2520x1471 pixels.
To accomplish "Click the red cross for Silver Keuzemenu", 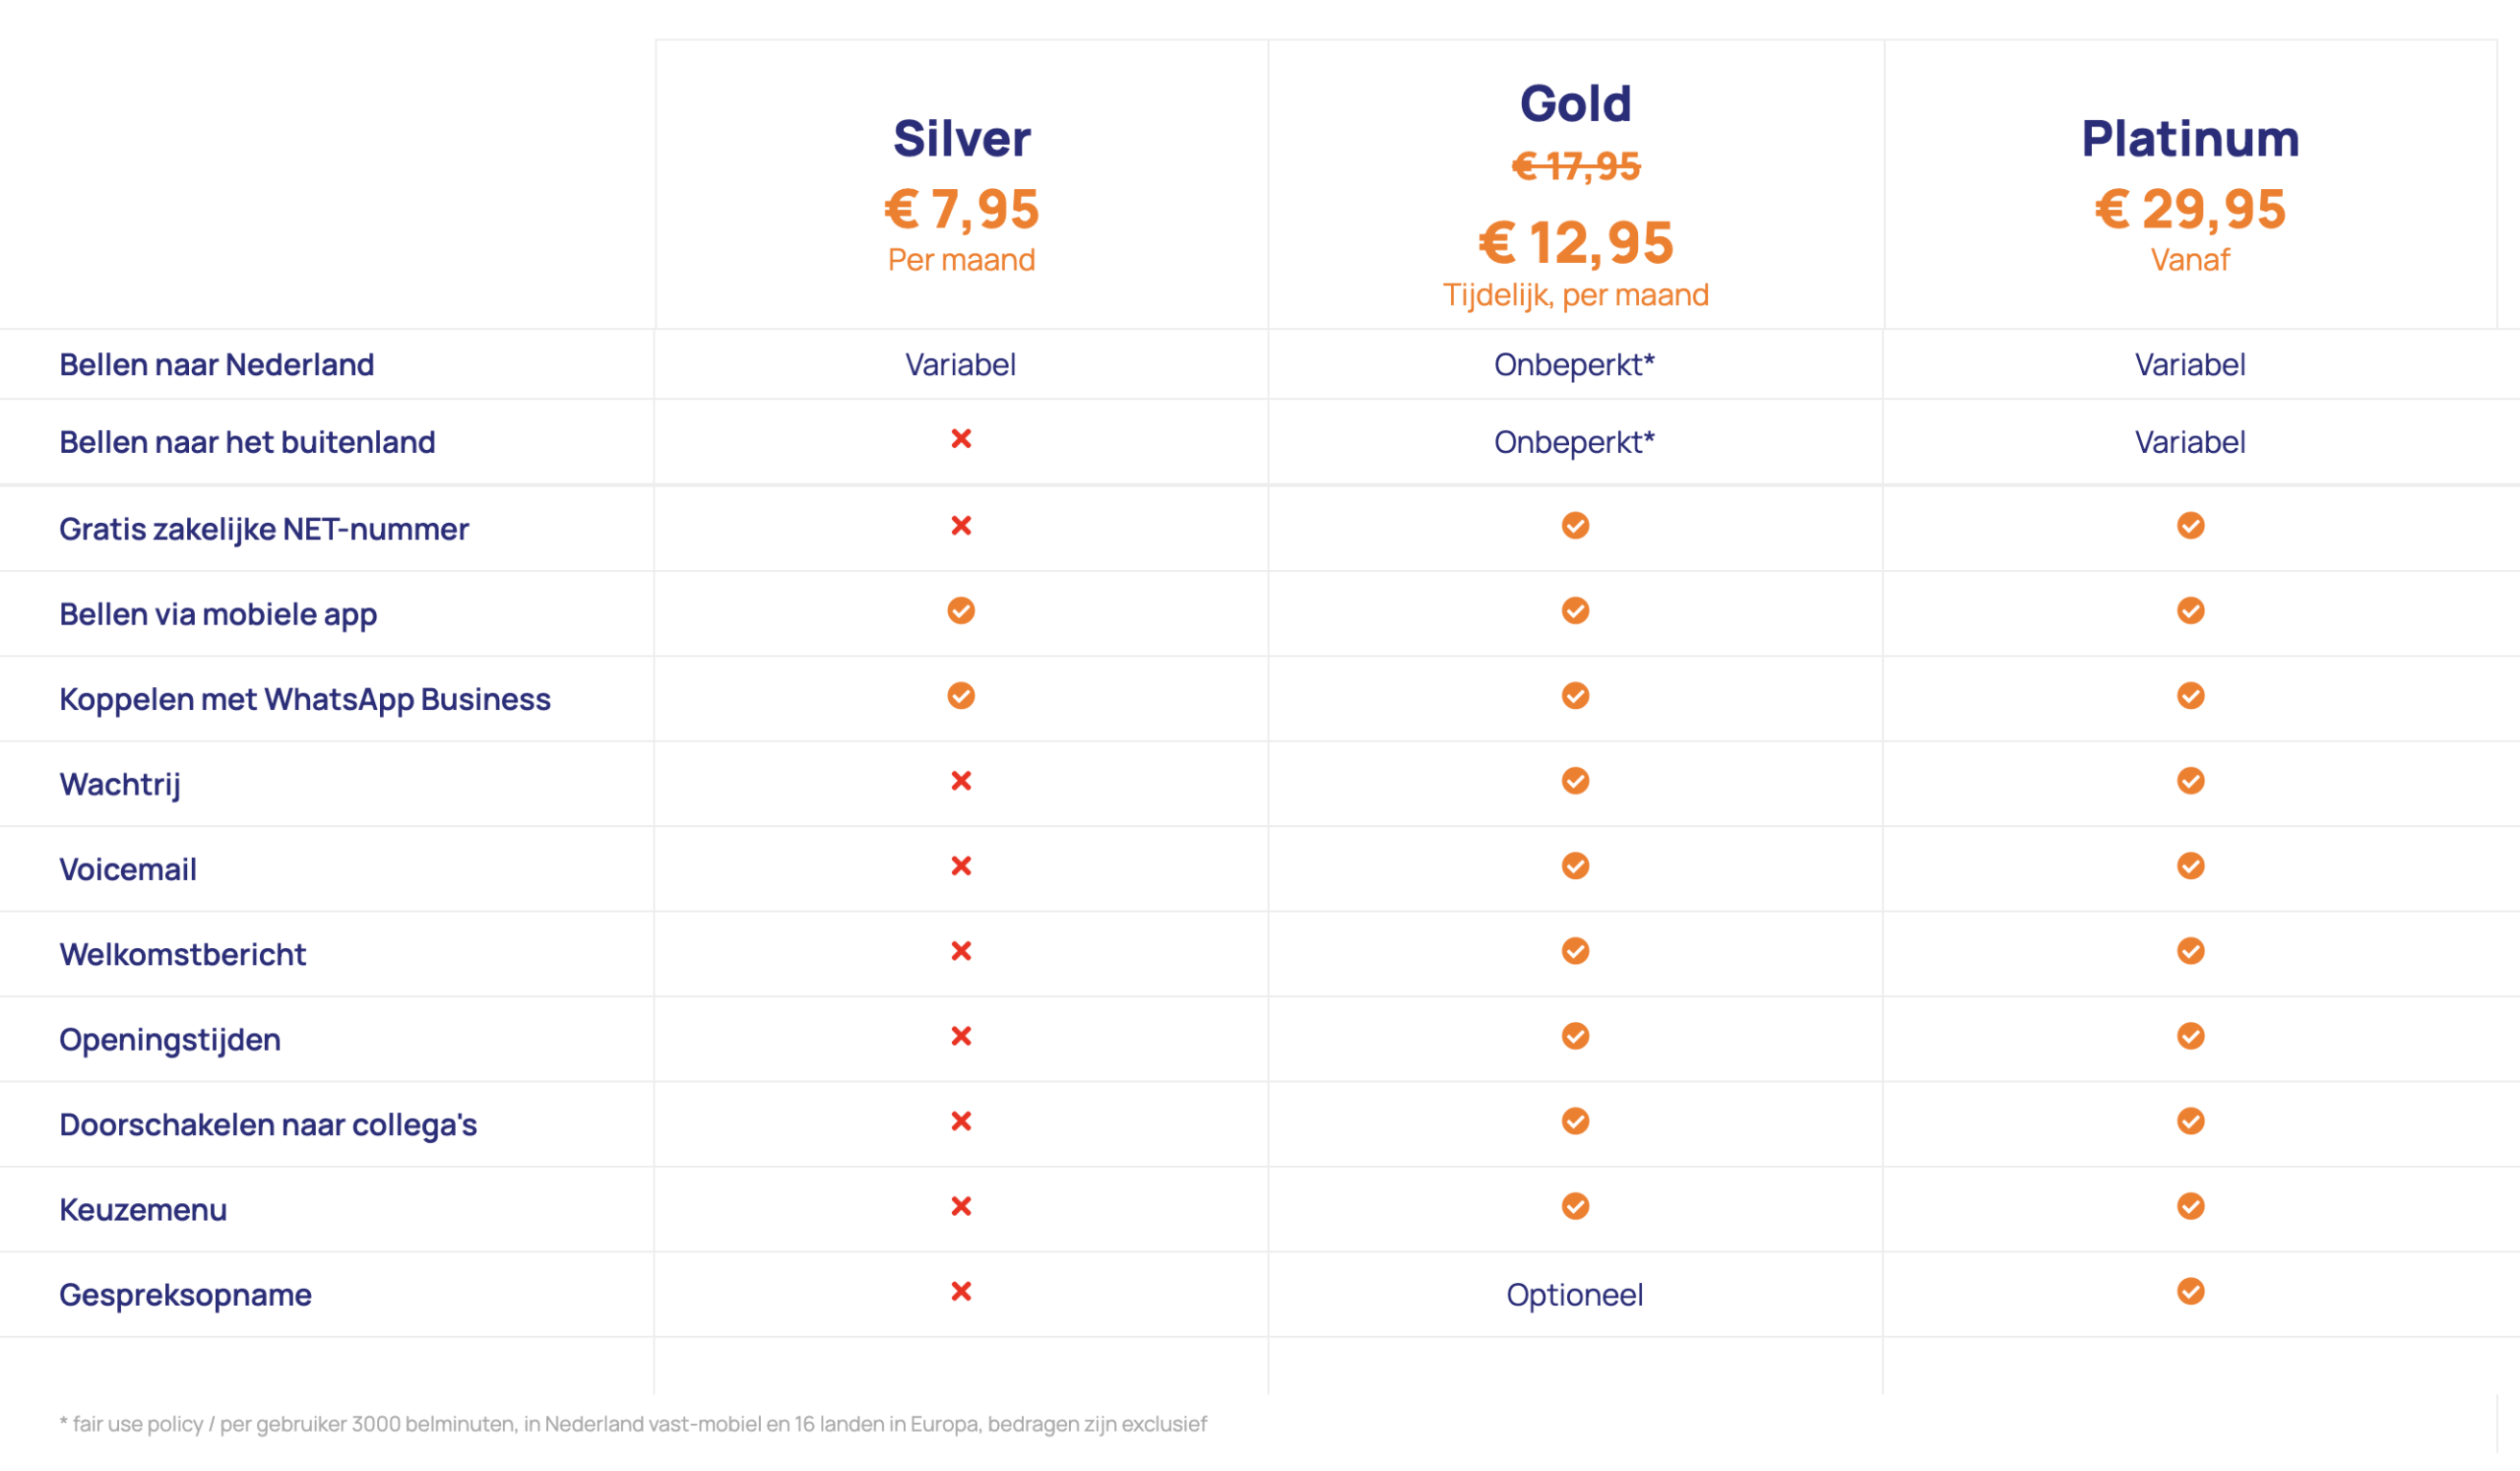I will [x=961, y=1206].
